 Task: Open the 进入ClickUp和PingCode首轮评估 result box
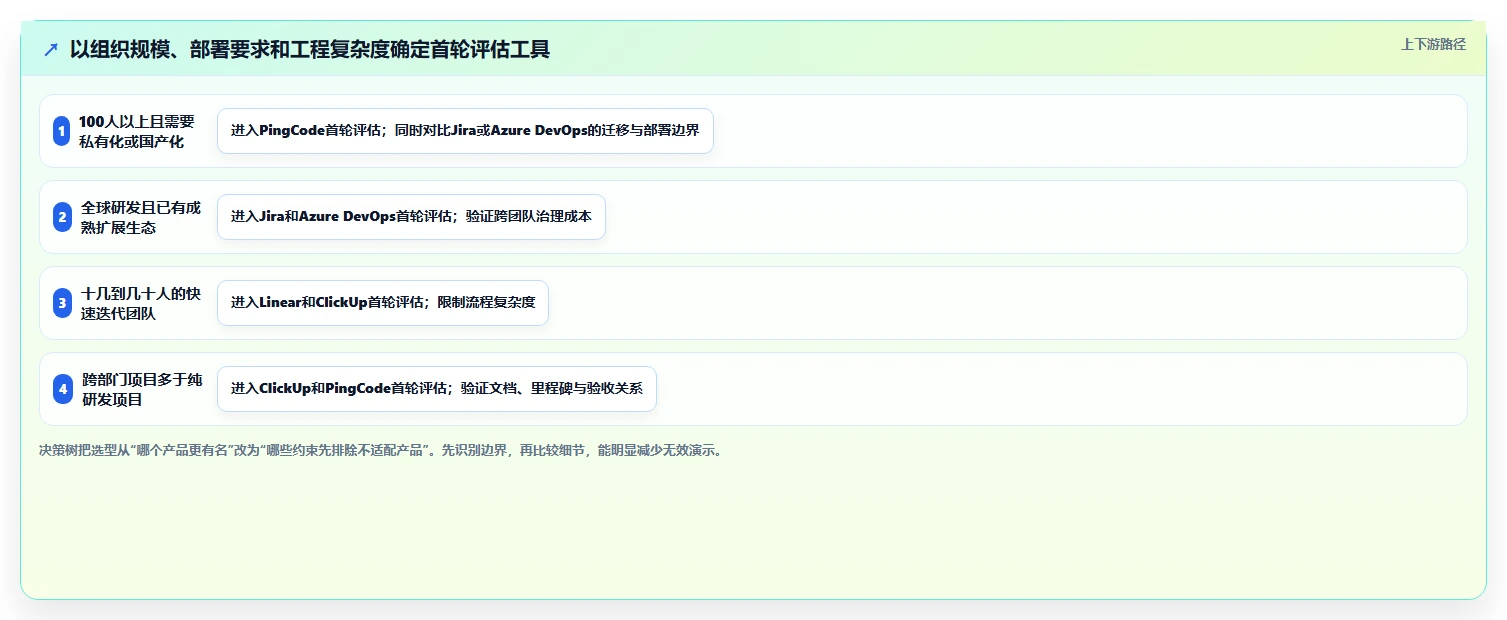(436, 389)
